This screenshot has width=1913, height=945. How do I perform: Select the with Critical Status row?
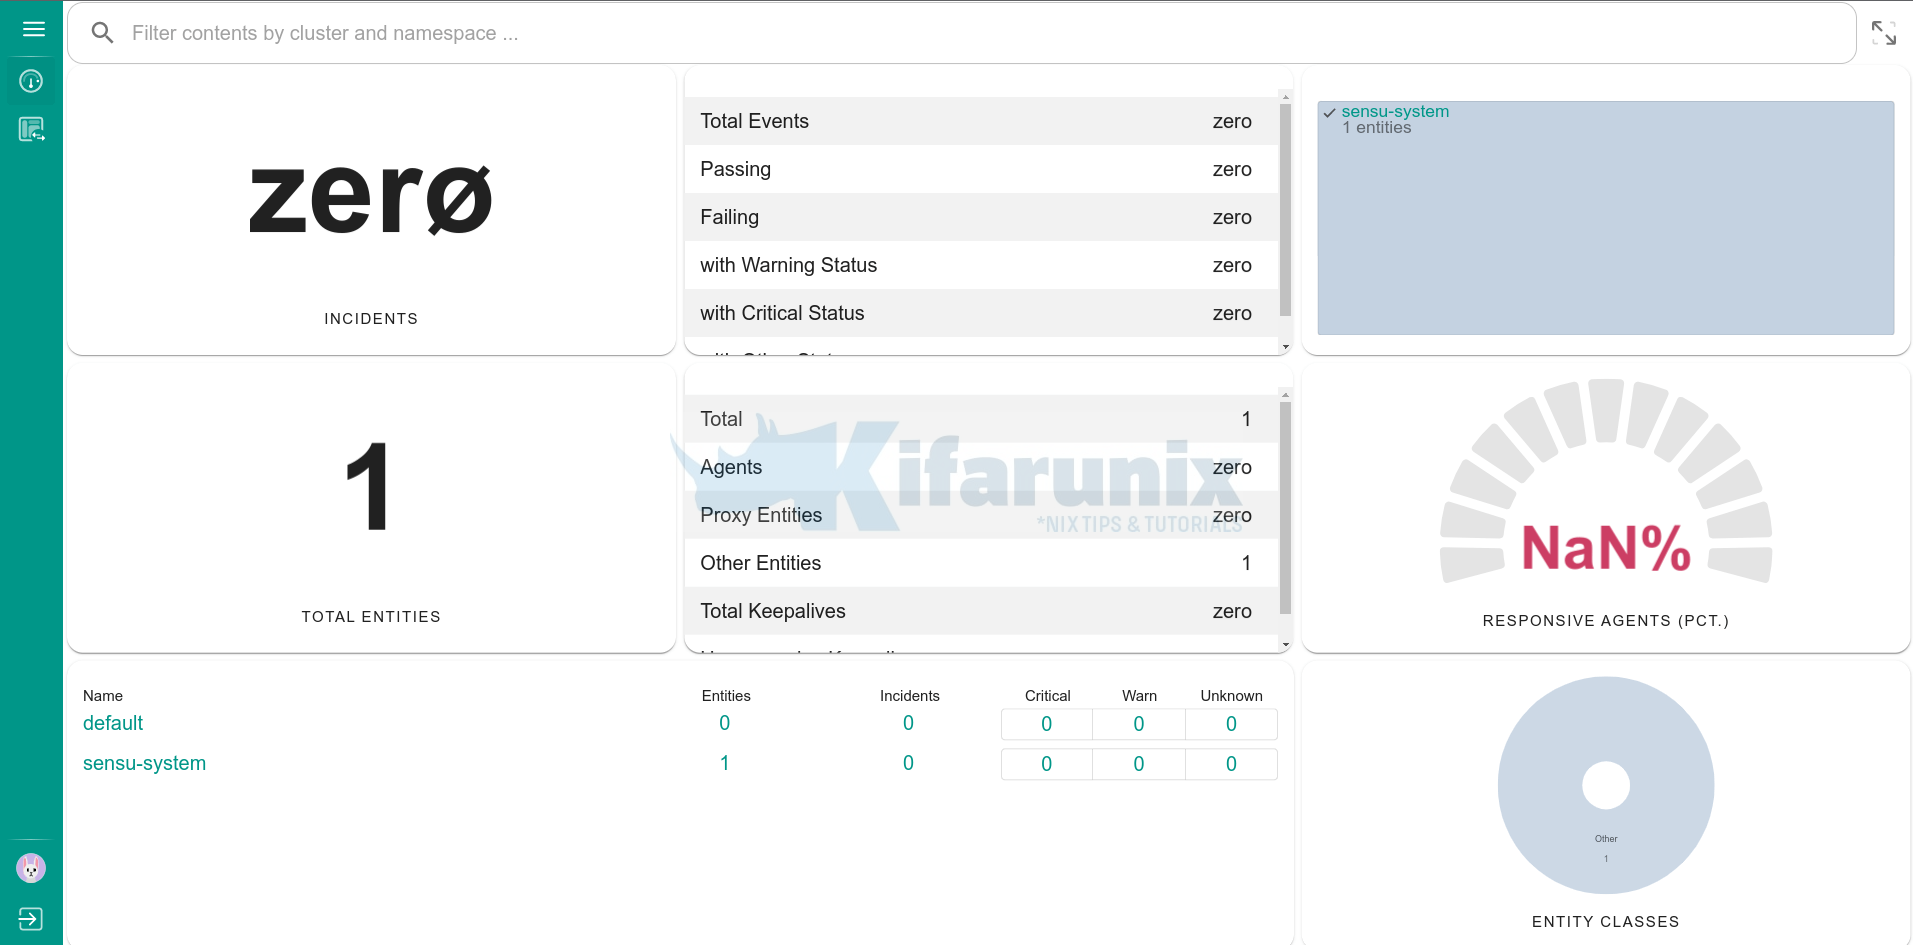coord(981,313)
